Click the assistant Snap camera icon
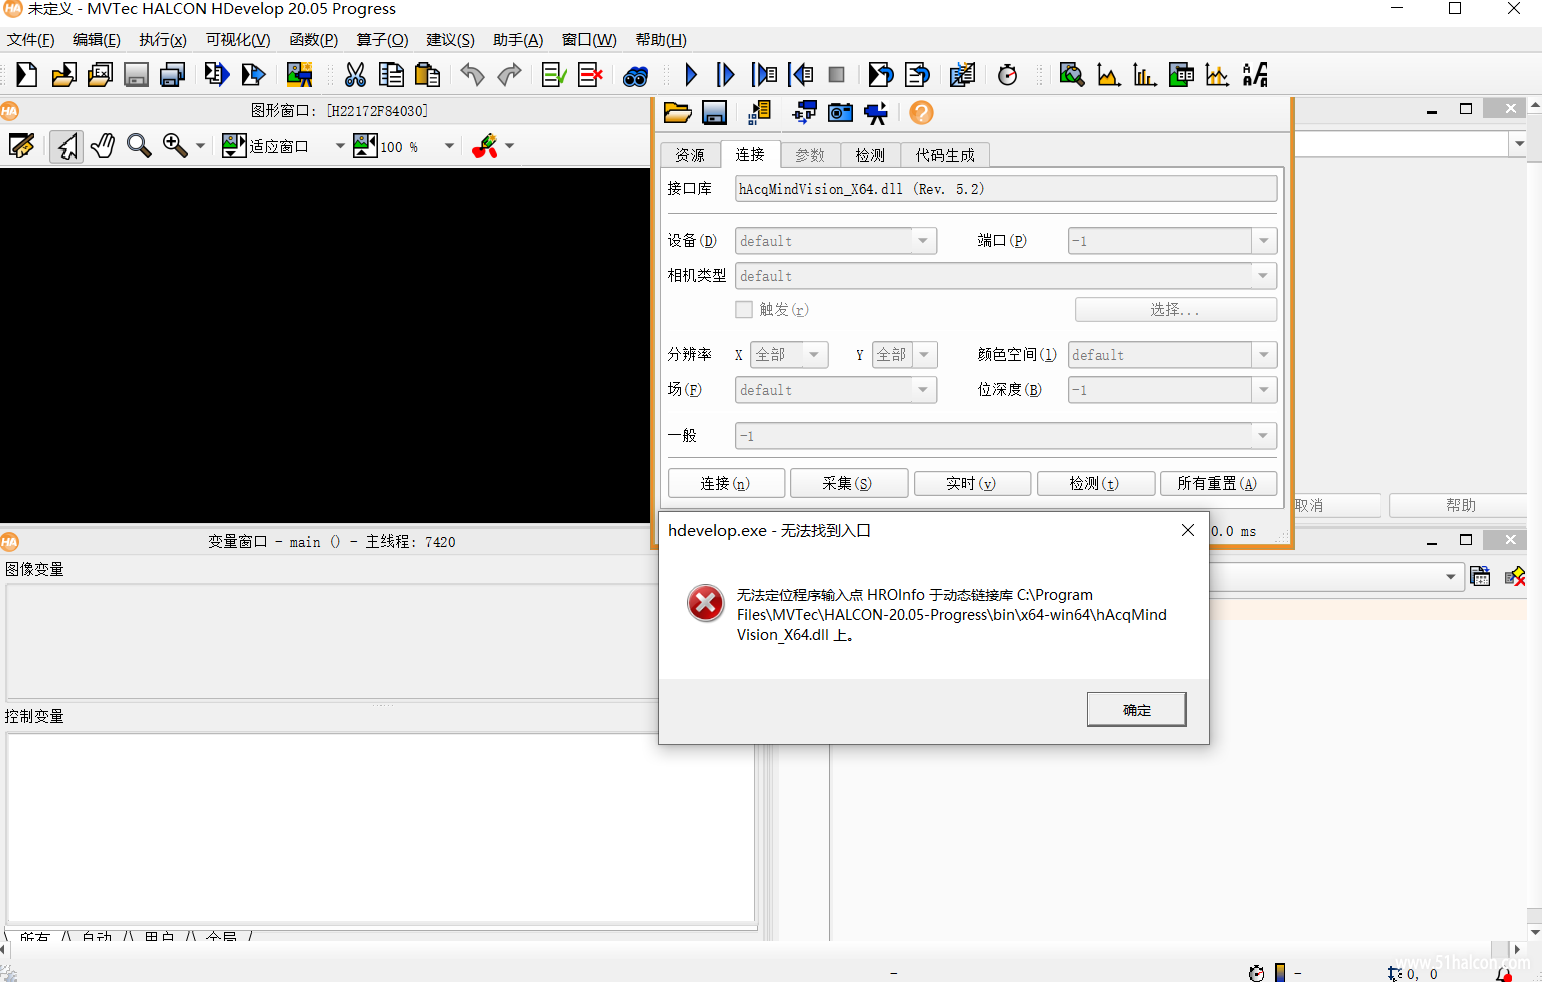Viewport: 1542px width, 982px height. click(x=840, y=113)
